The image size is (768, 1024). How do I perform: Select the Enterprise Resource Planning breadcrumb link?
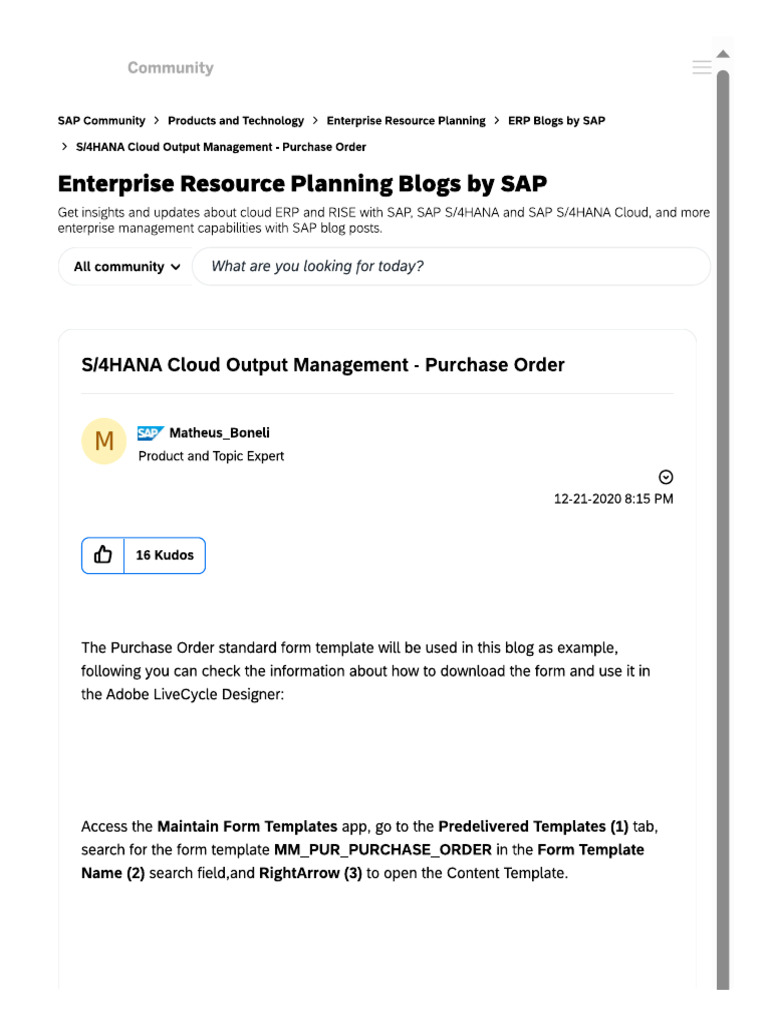coord(406,121)
